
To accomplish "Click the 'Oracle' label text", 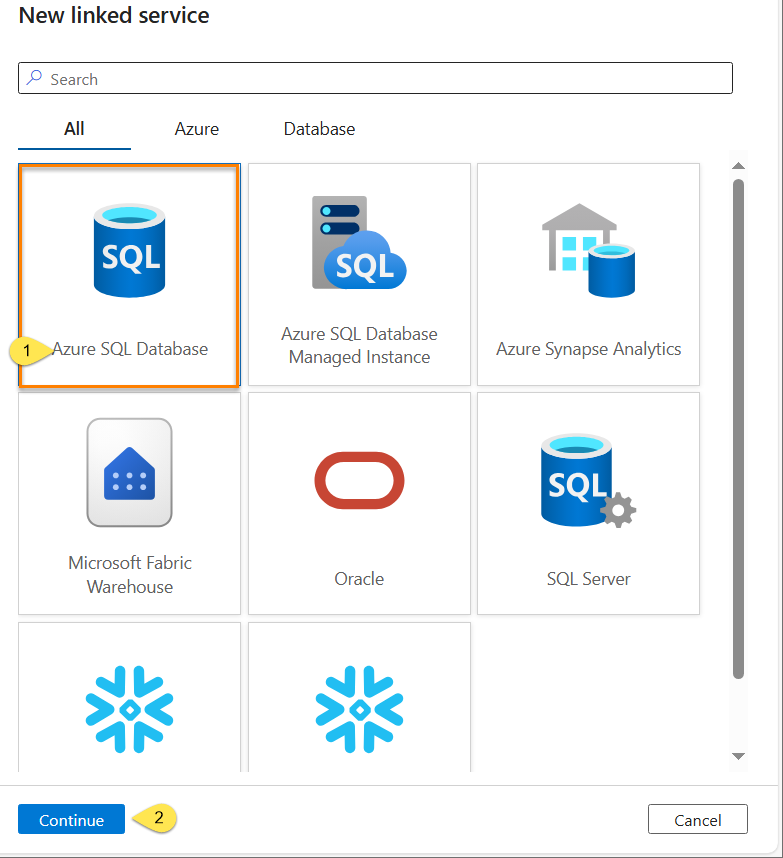I will coord(359,579).
